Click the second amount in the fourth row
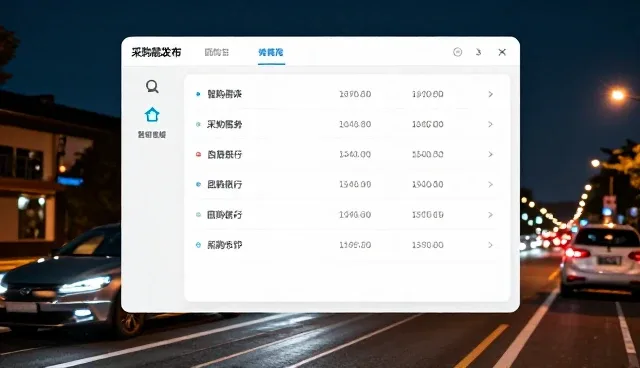 point(427,184)
